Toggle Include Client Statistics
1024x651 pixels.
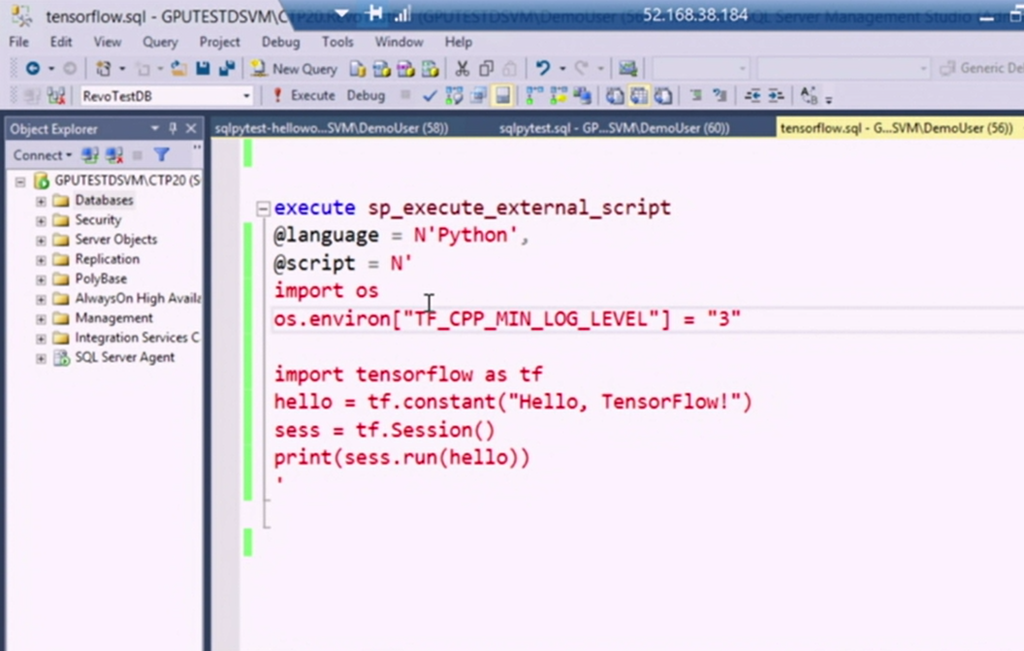pyautogui.click(x=582, y=96)
